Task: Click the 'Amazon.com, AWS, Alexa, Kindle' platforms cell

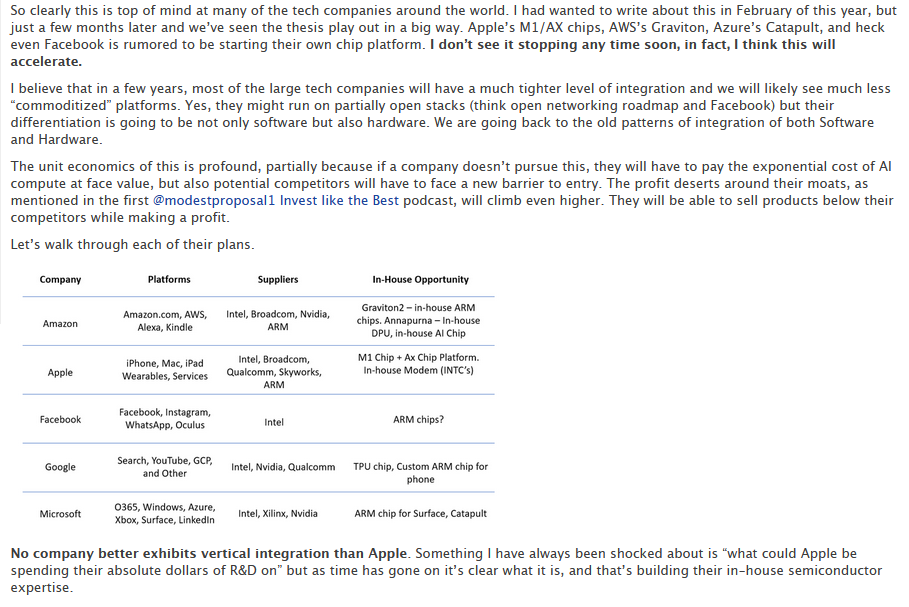Action: 165,321
